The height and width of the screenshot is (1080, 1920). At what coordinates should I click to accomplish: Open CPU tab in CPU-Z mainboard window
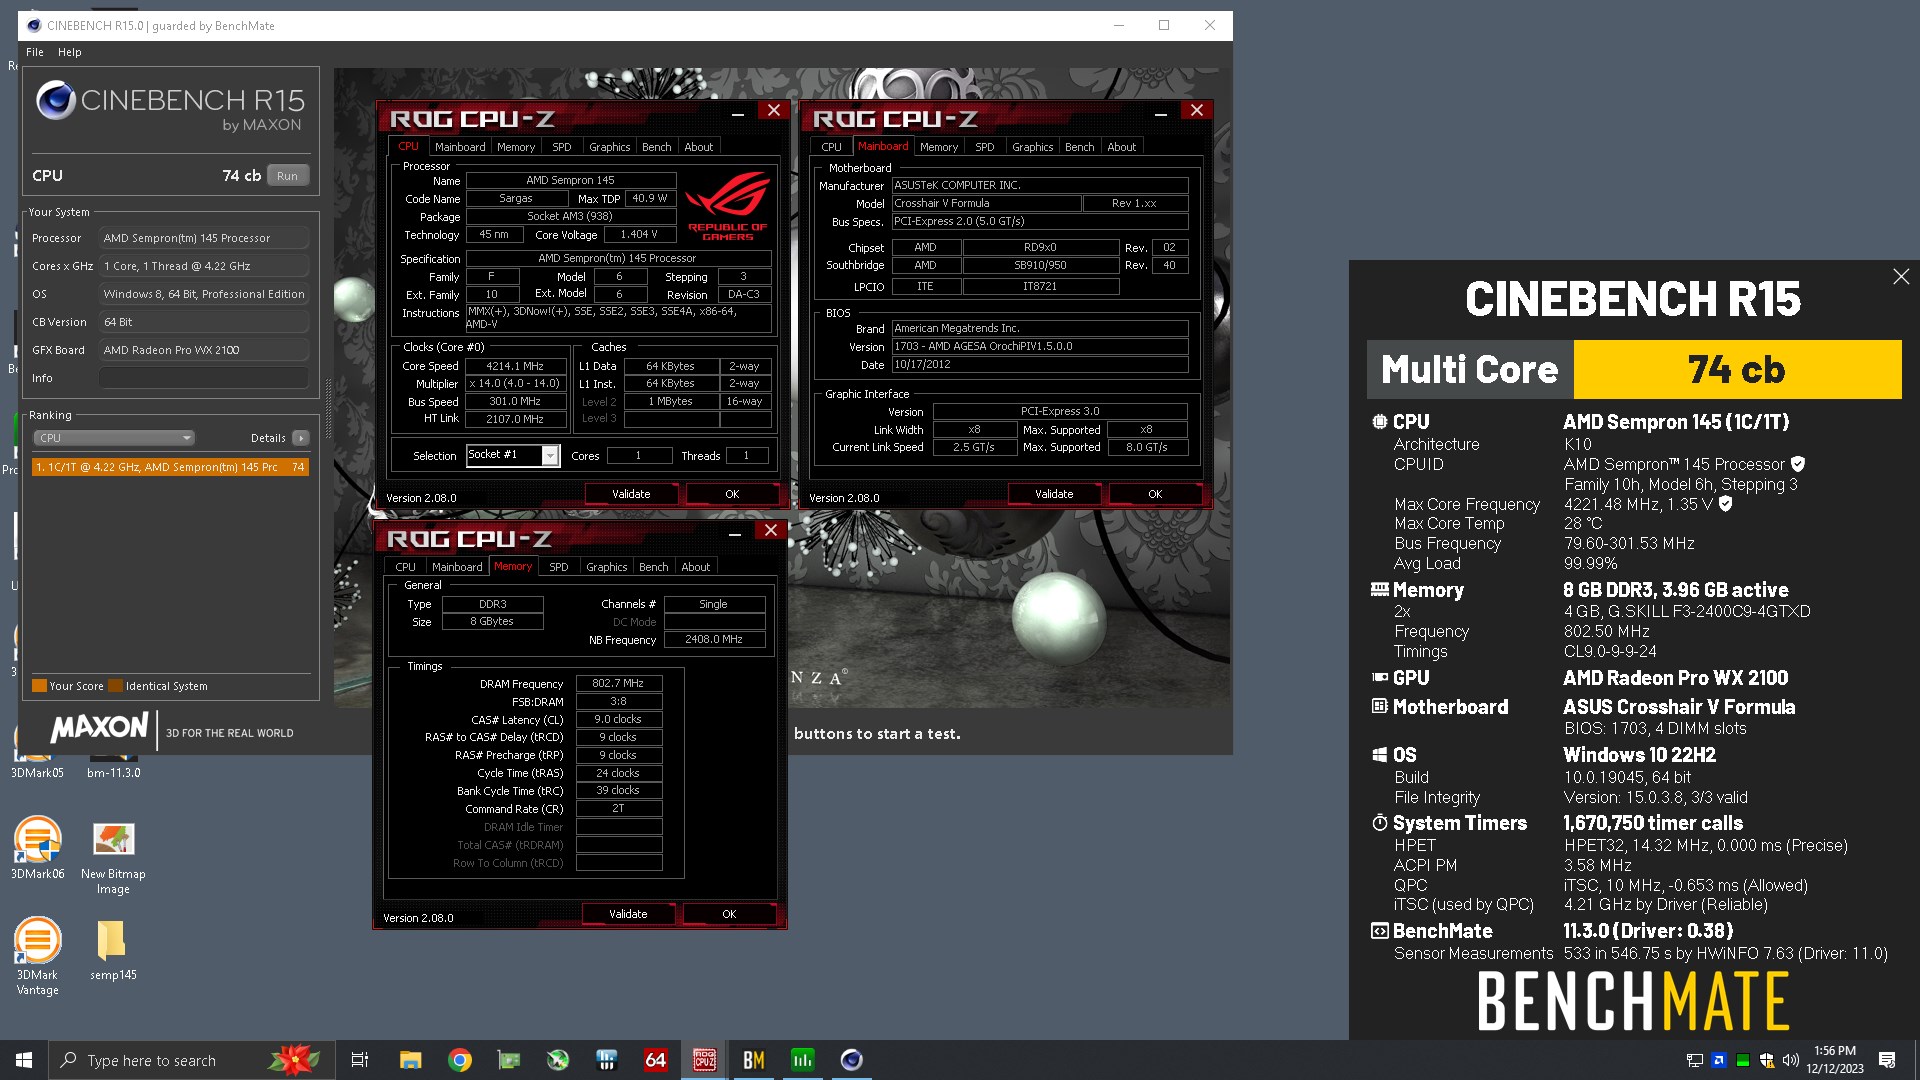[832, 147]
